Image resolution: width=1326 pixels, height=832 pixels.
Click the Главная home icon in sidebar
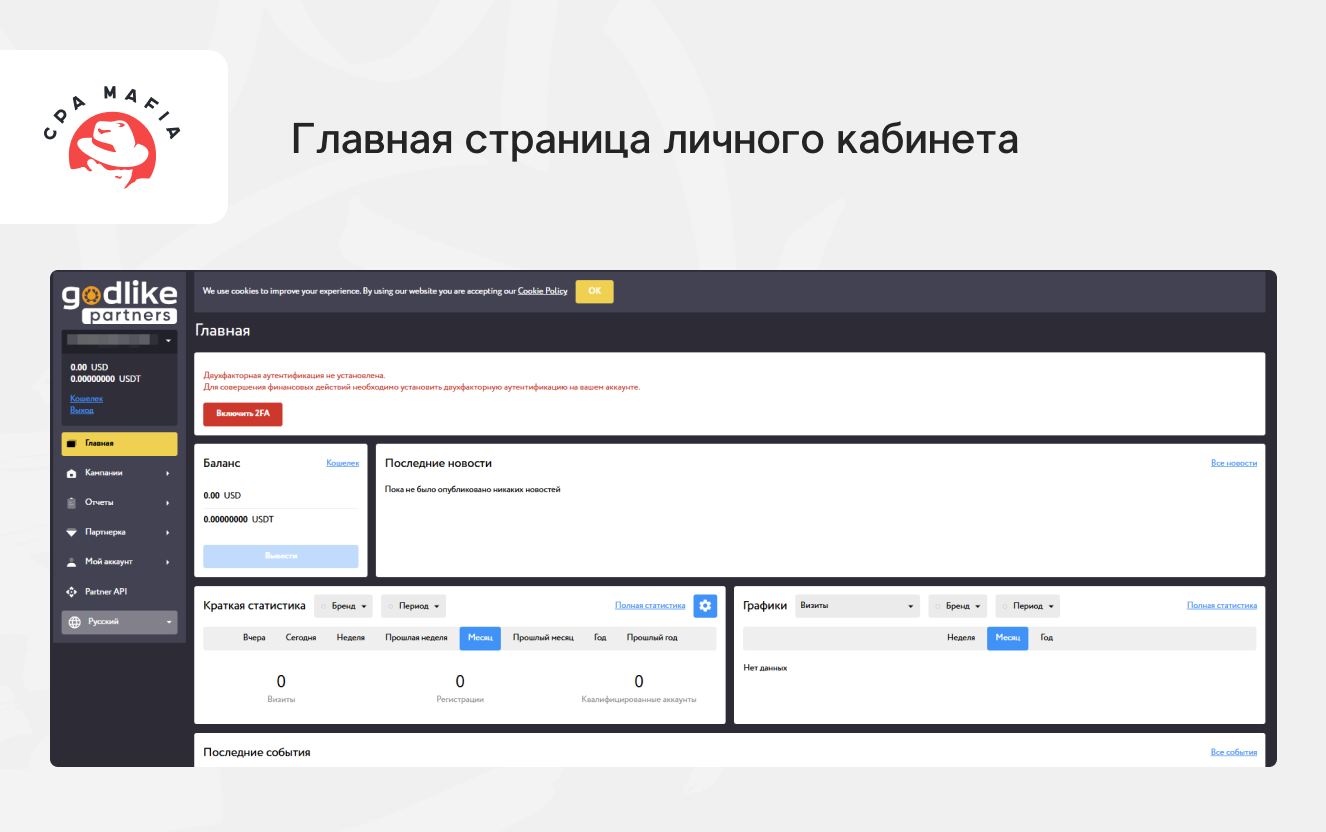click(x=71, y=443)
